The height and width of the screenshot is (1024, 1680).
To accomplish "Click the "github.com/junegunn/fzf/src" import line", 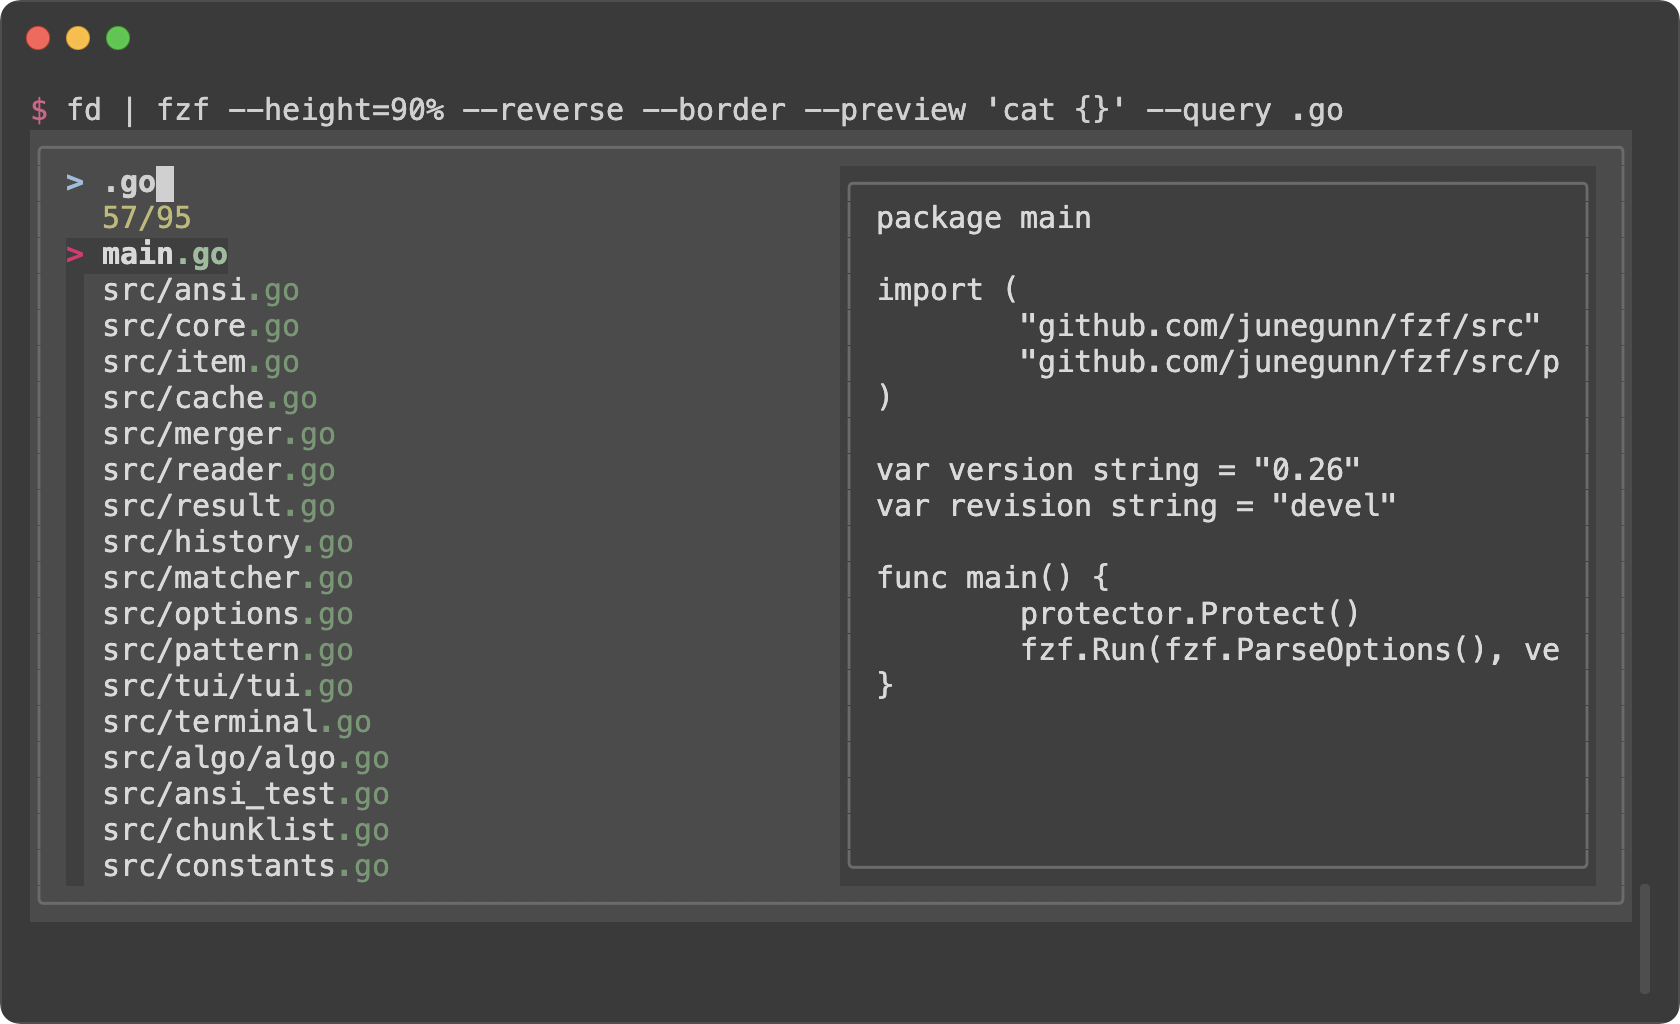I will coord(1280,327).
